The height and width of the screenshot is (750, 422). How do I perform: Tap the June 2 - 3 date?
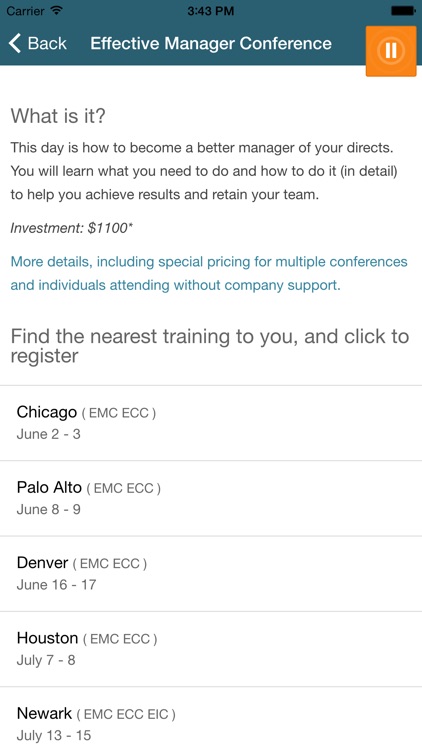[48, 434]
